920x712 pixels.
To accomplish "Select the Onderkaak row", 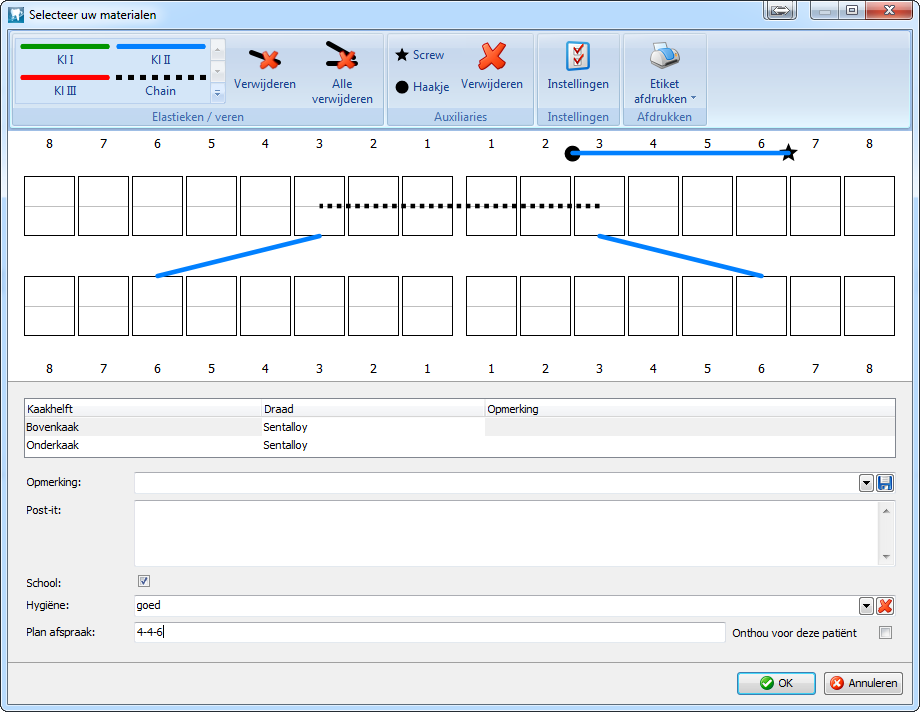I will (460, 445).
